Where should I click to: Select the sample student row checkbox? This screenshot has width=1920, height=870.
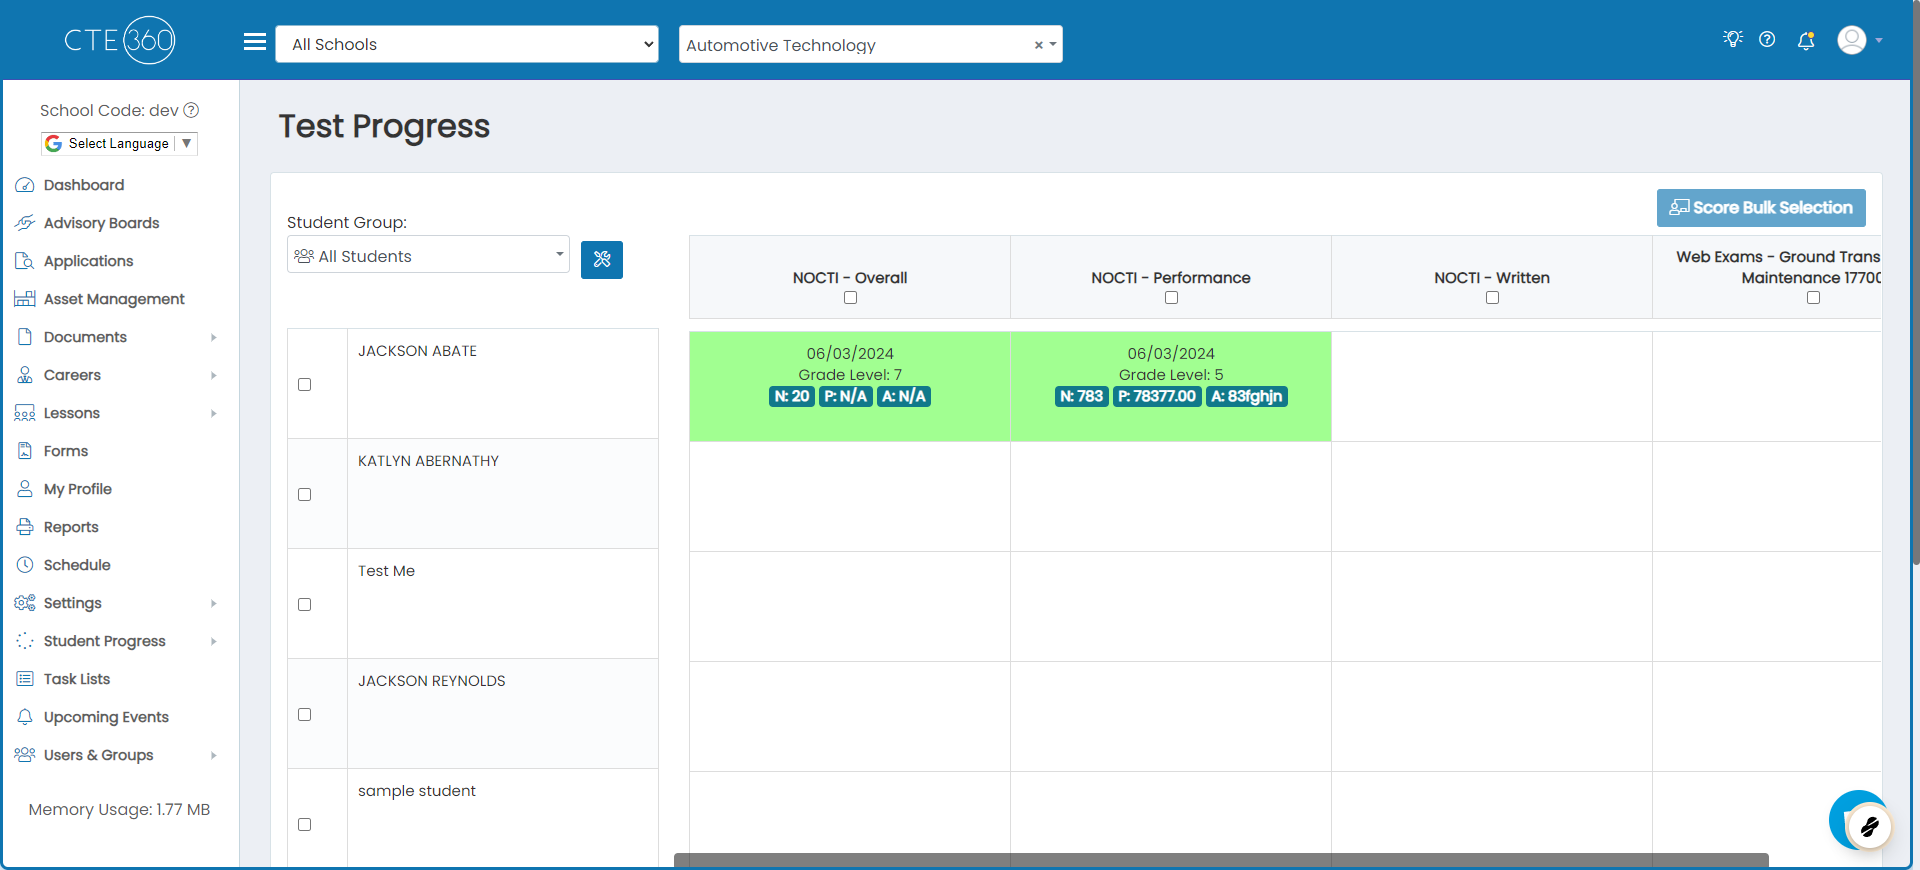coord(305,825)
